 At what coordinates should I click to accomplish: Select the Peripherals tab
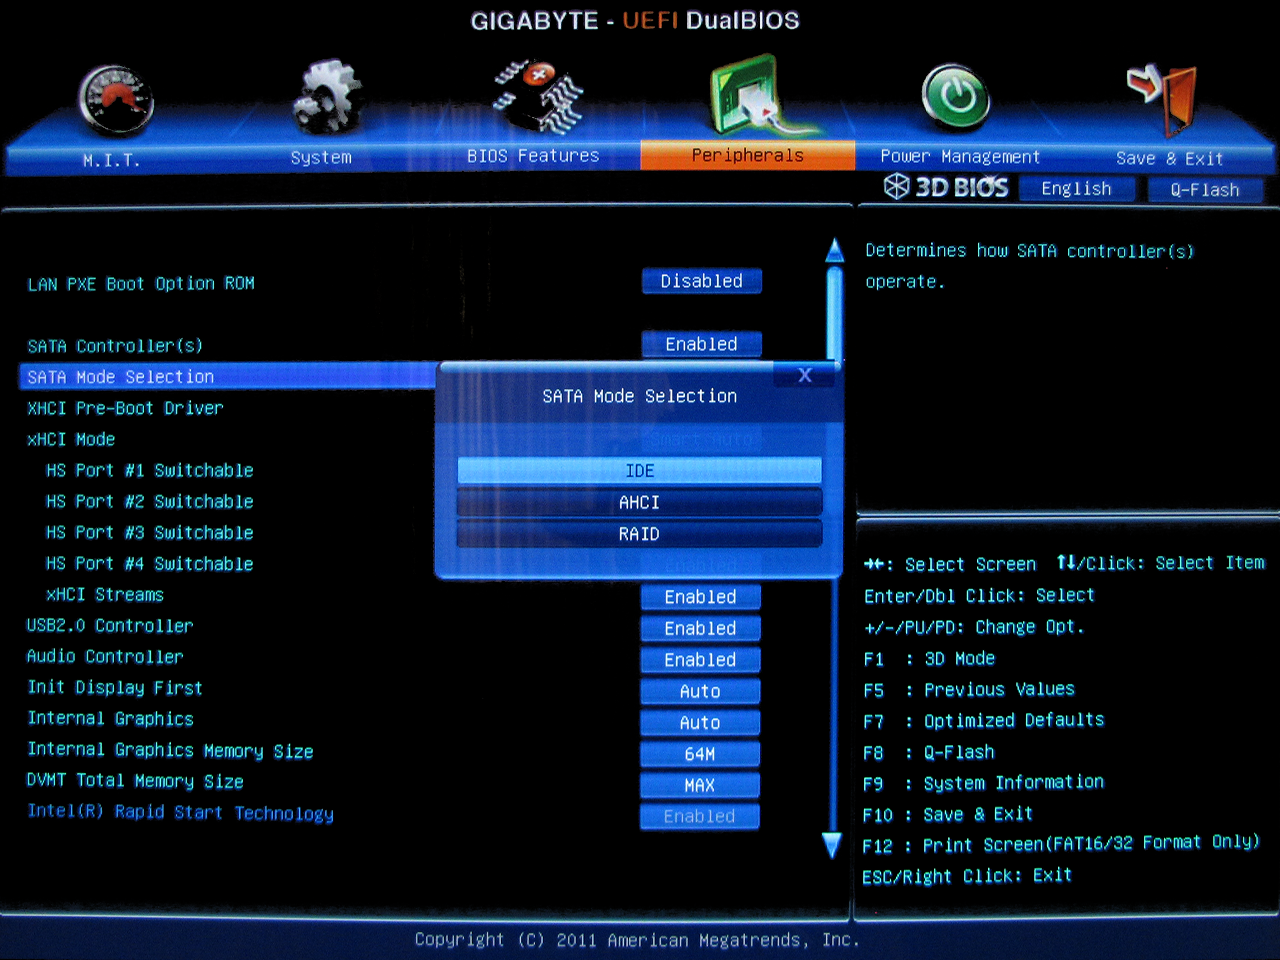[748, 155]
